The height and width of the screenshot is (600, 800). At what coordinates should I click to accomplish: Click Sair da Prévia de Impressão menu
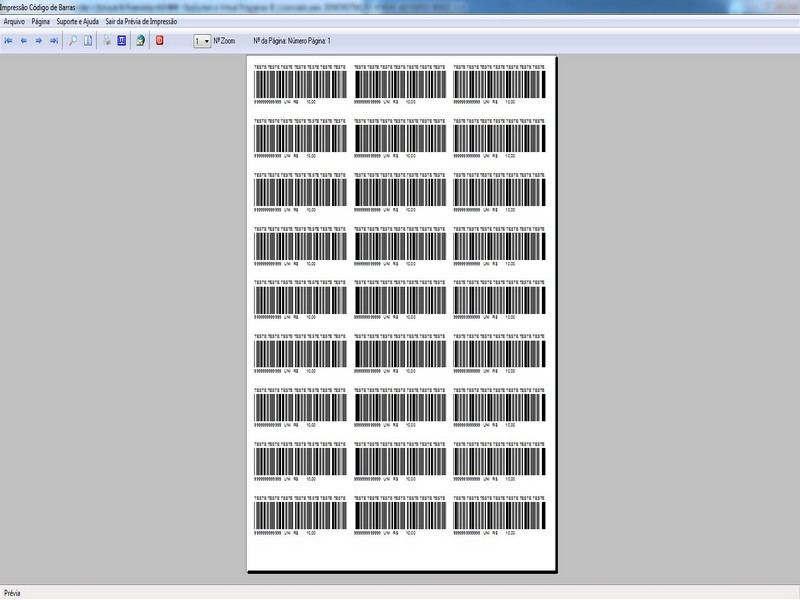(x=141, y=21)
